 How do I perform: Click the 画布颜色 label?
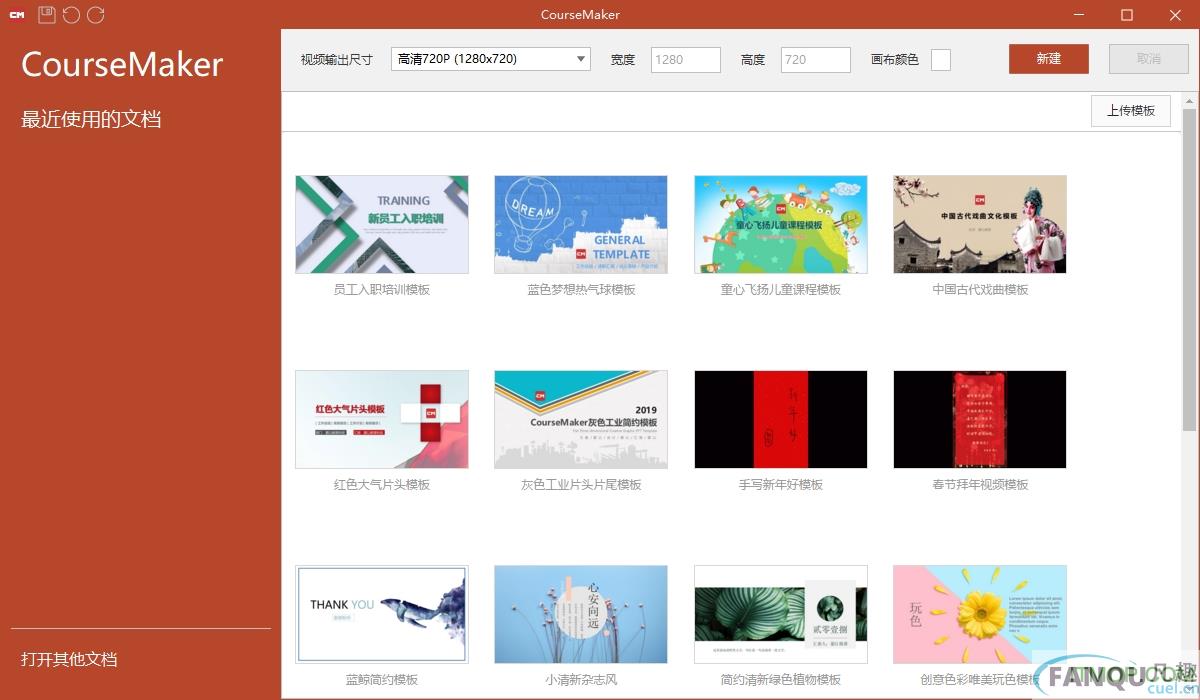point(895,60)
